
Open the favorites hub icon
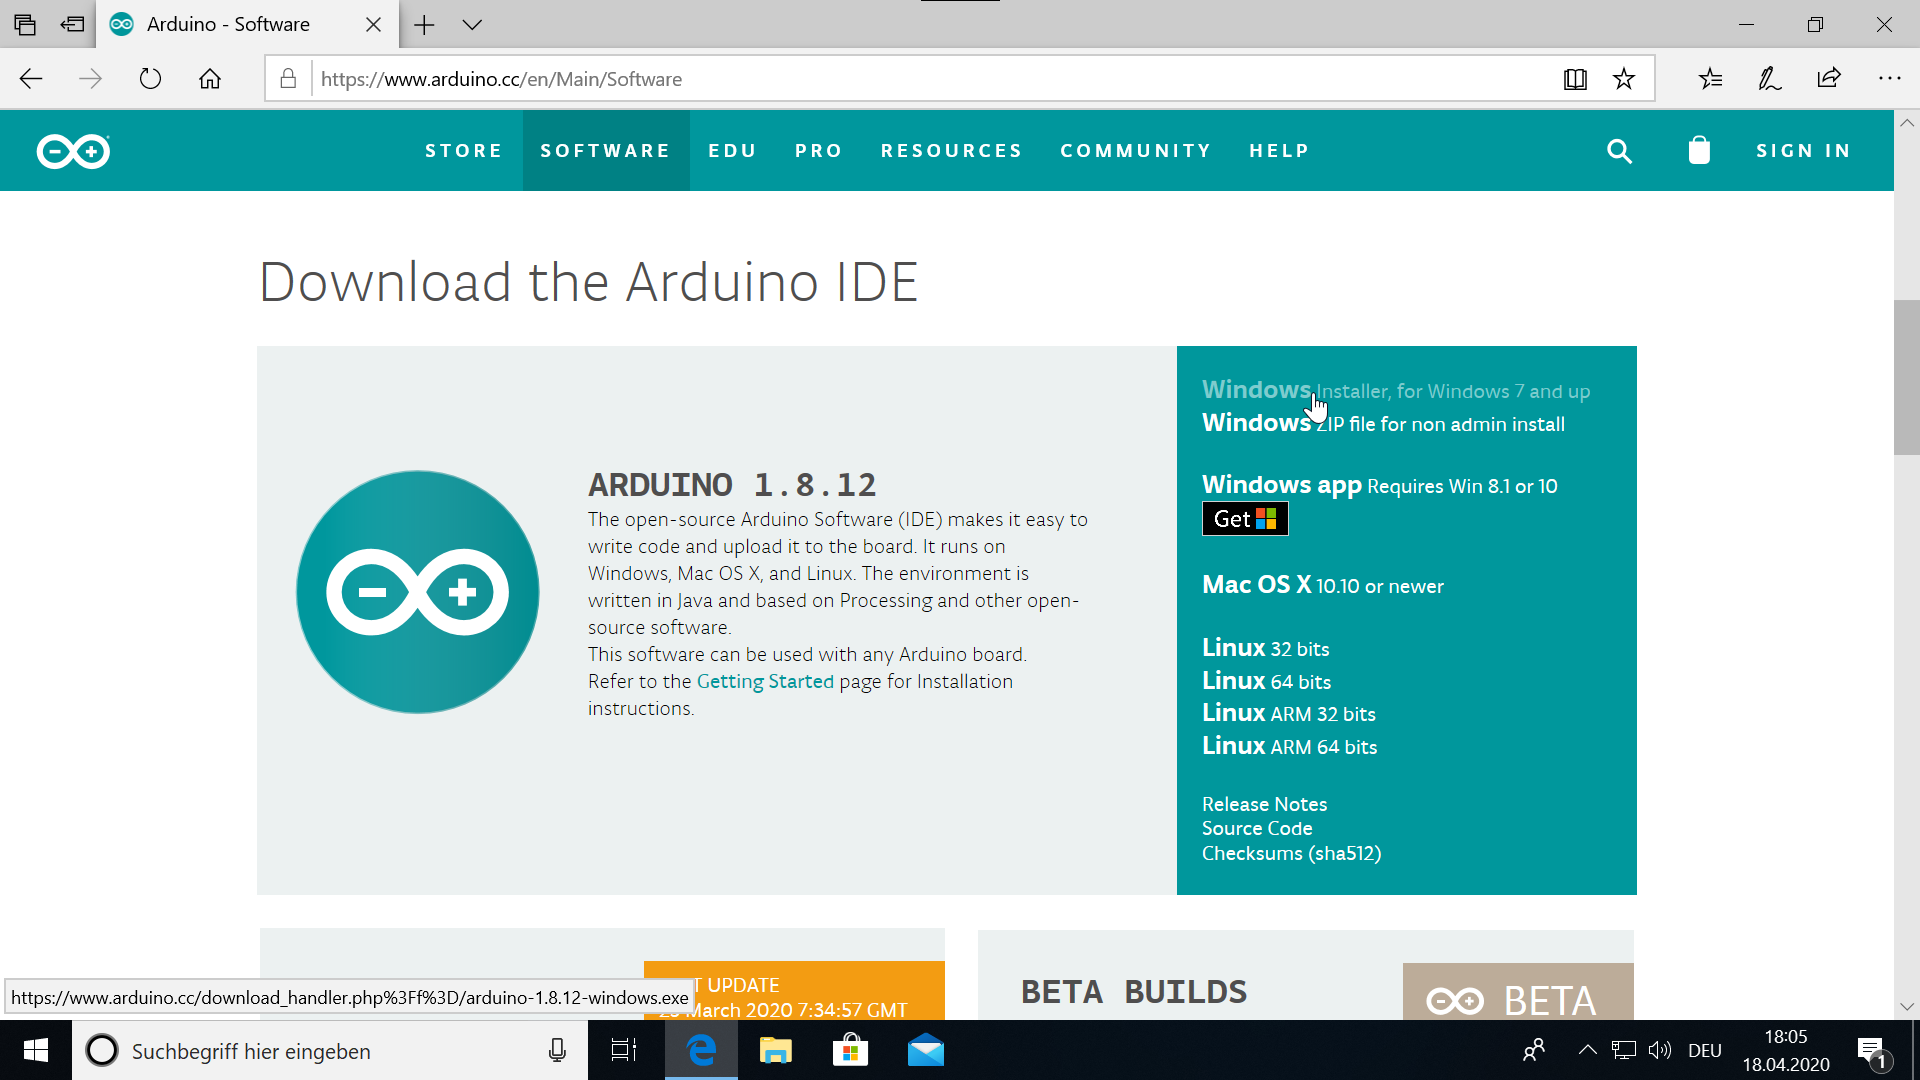point(1711,79)
